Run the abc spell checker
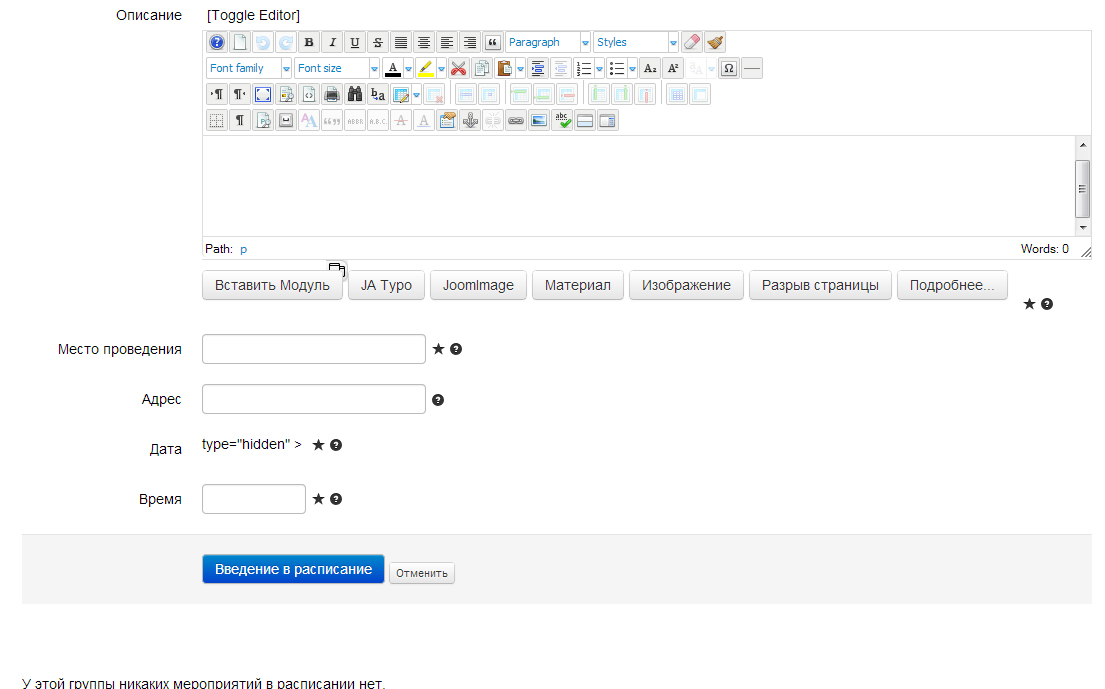This screenshot has width=1105, height=689. coord(562,120)
